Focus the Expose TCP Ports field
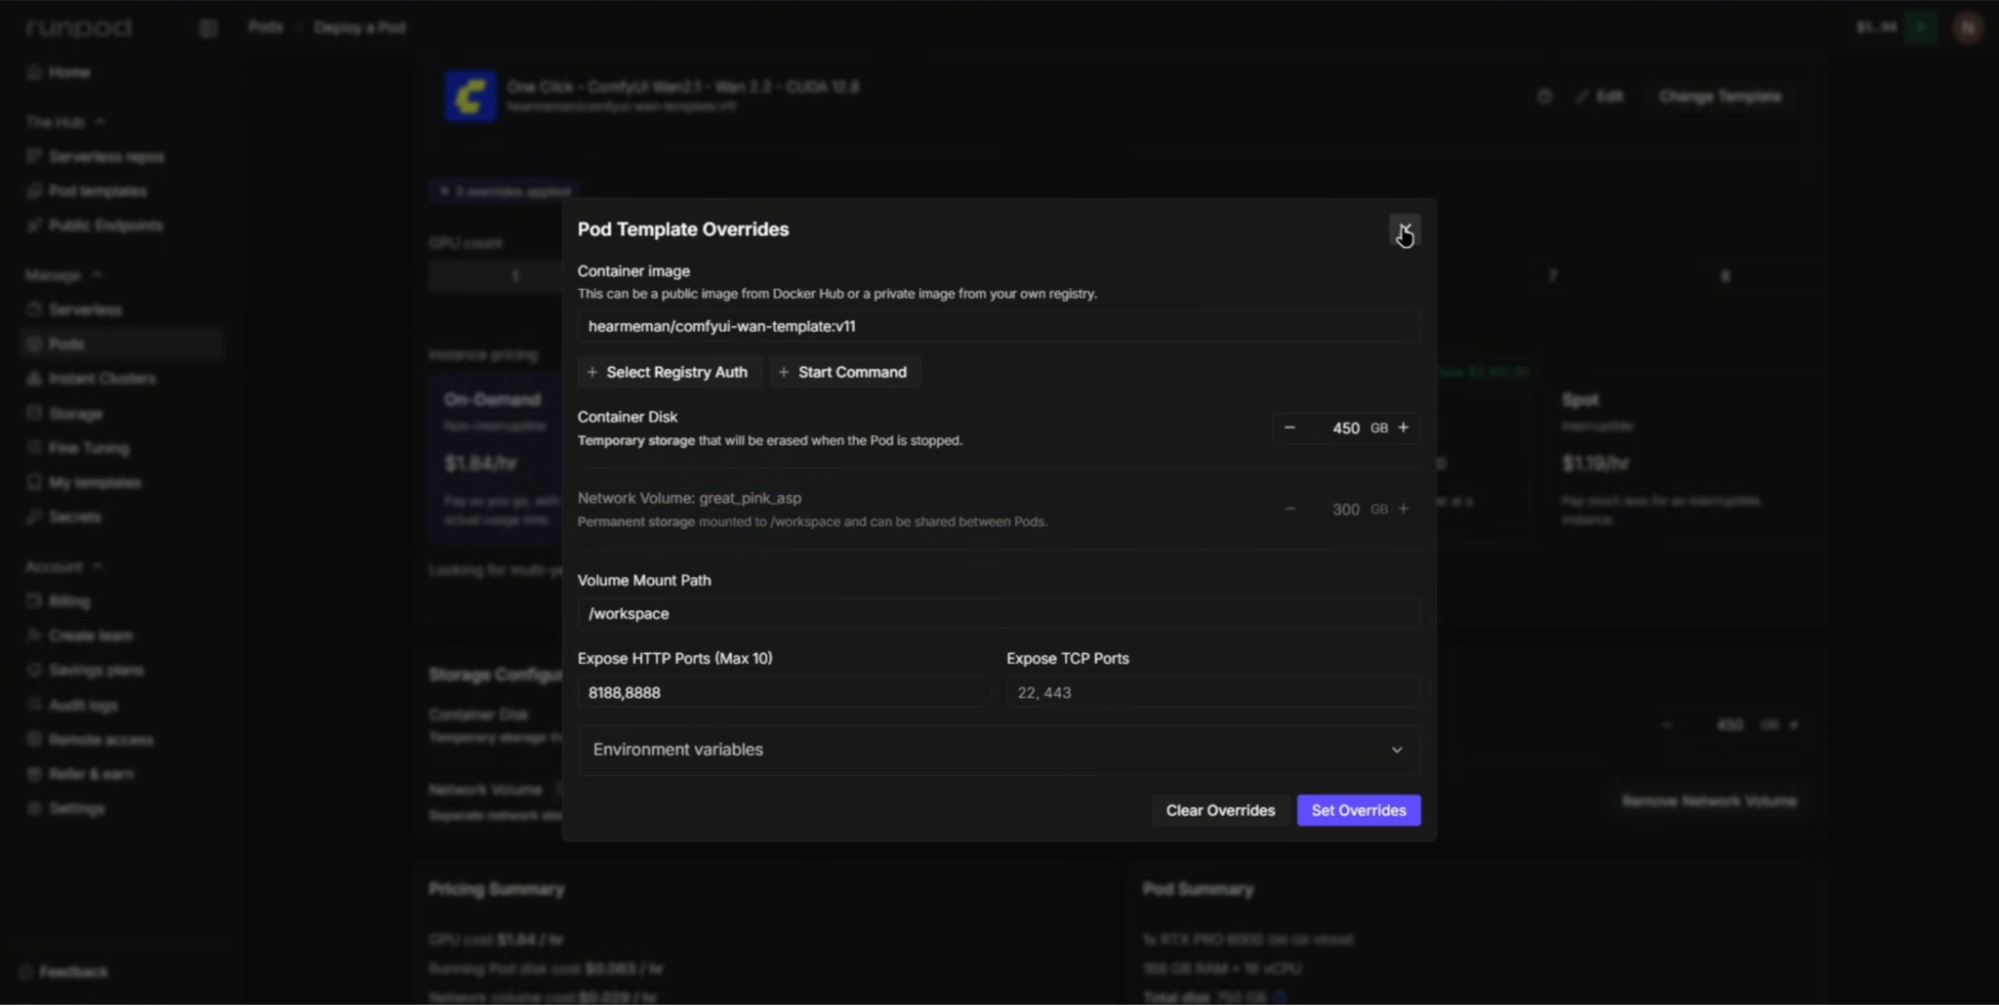This screenshot has height=1006, width=1999. point(1213,692)
